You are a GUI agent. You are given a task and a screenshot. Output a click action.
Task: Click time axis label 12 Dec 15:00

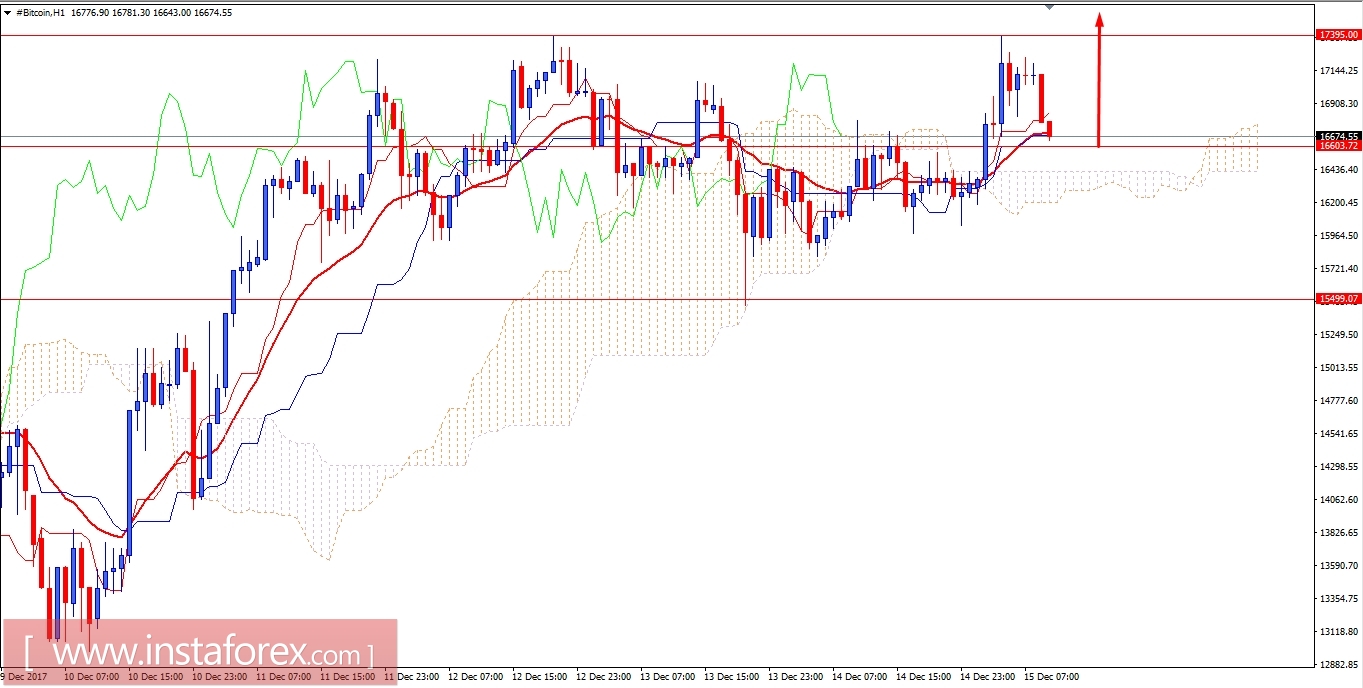pyautogui.click(x=538, y=677)
